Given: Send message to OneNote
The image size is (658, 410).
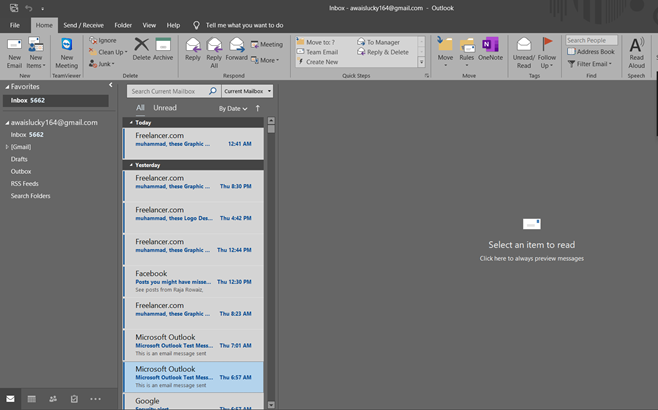Looking at the screenshot, I should (490, 49).
